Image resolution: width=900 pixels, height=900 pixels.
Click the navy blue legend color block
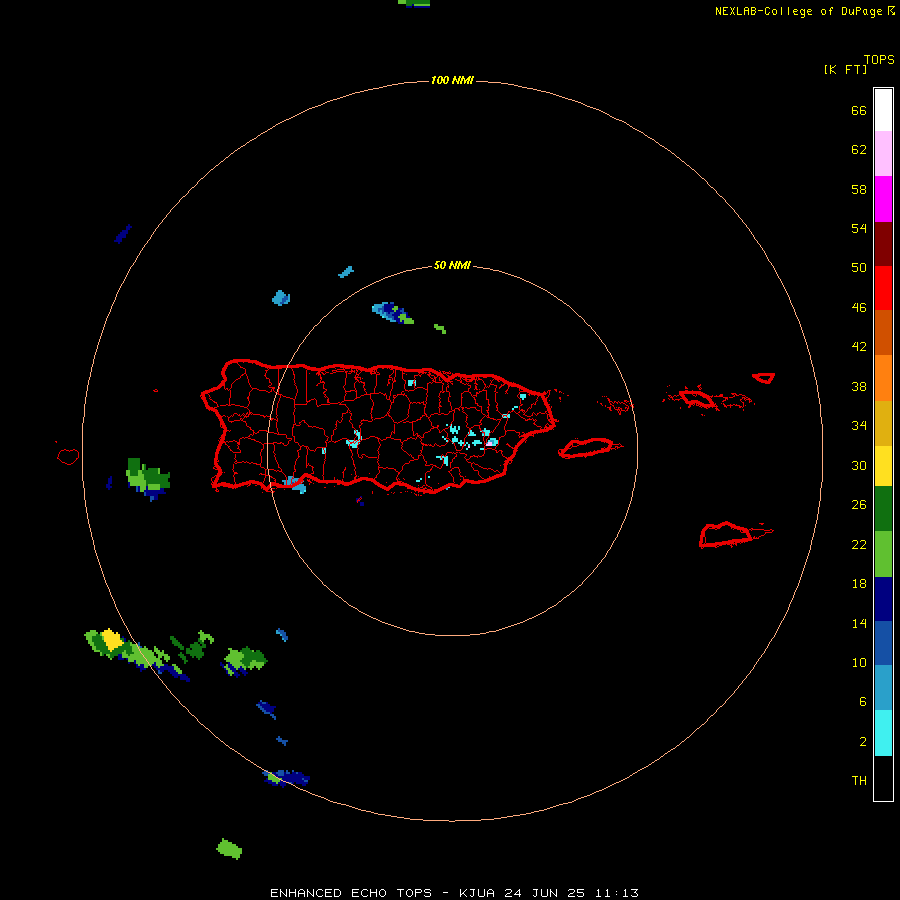[x=883, y=599]
